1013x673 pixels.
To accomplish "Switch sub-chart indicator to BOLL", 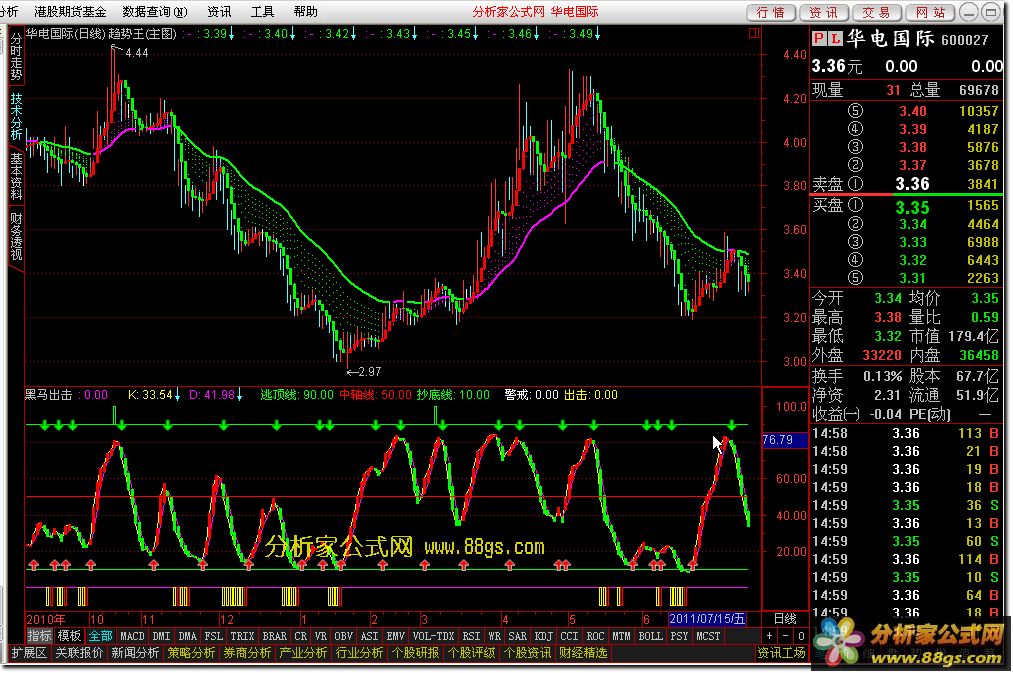I will click(x=651, y=636).
